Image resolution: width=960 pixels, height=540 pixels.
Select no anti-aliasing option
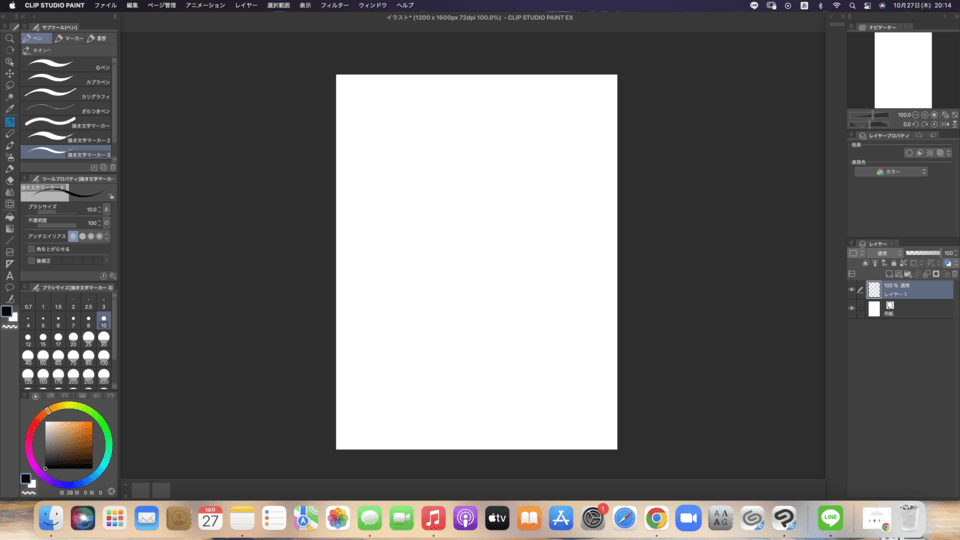(x=73, y=236)
